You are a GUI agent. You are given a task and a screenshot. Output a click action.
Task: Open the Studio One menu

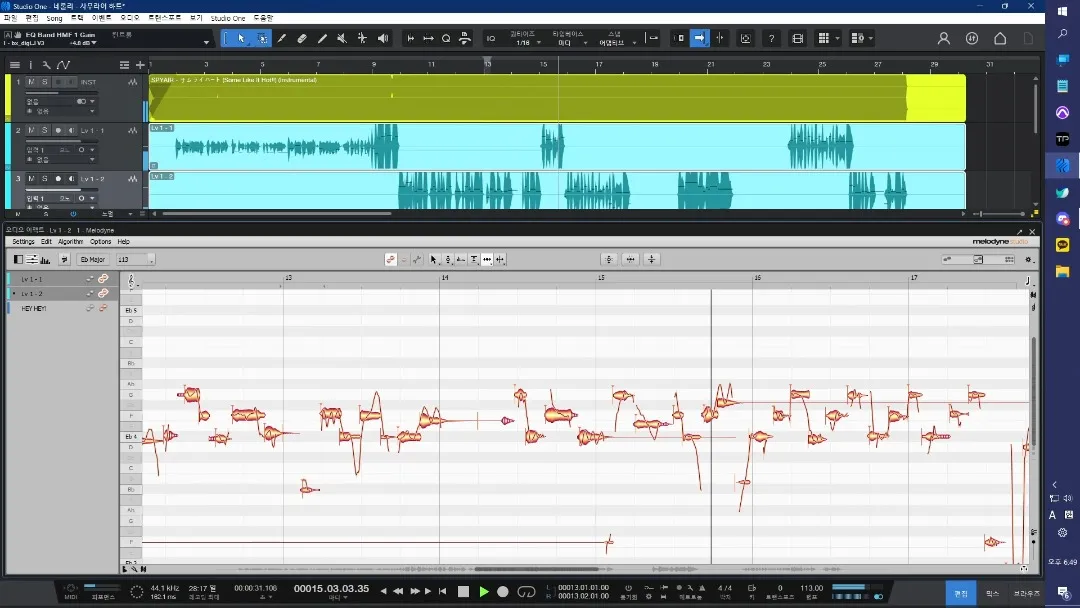pyautogui.click(x=228, y=18)
